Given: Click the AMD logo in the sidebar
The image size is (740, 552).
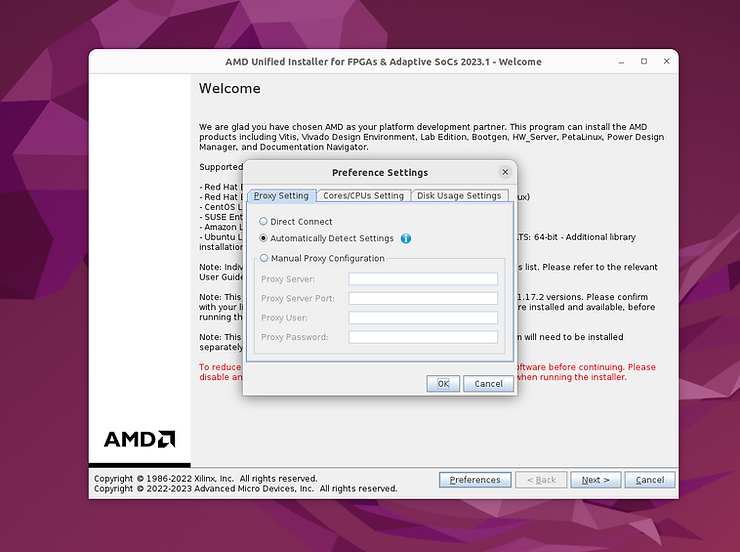Looking at the screenshot, I should click(x=140, y=439).
